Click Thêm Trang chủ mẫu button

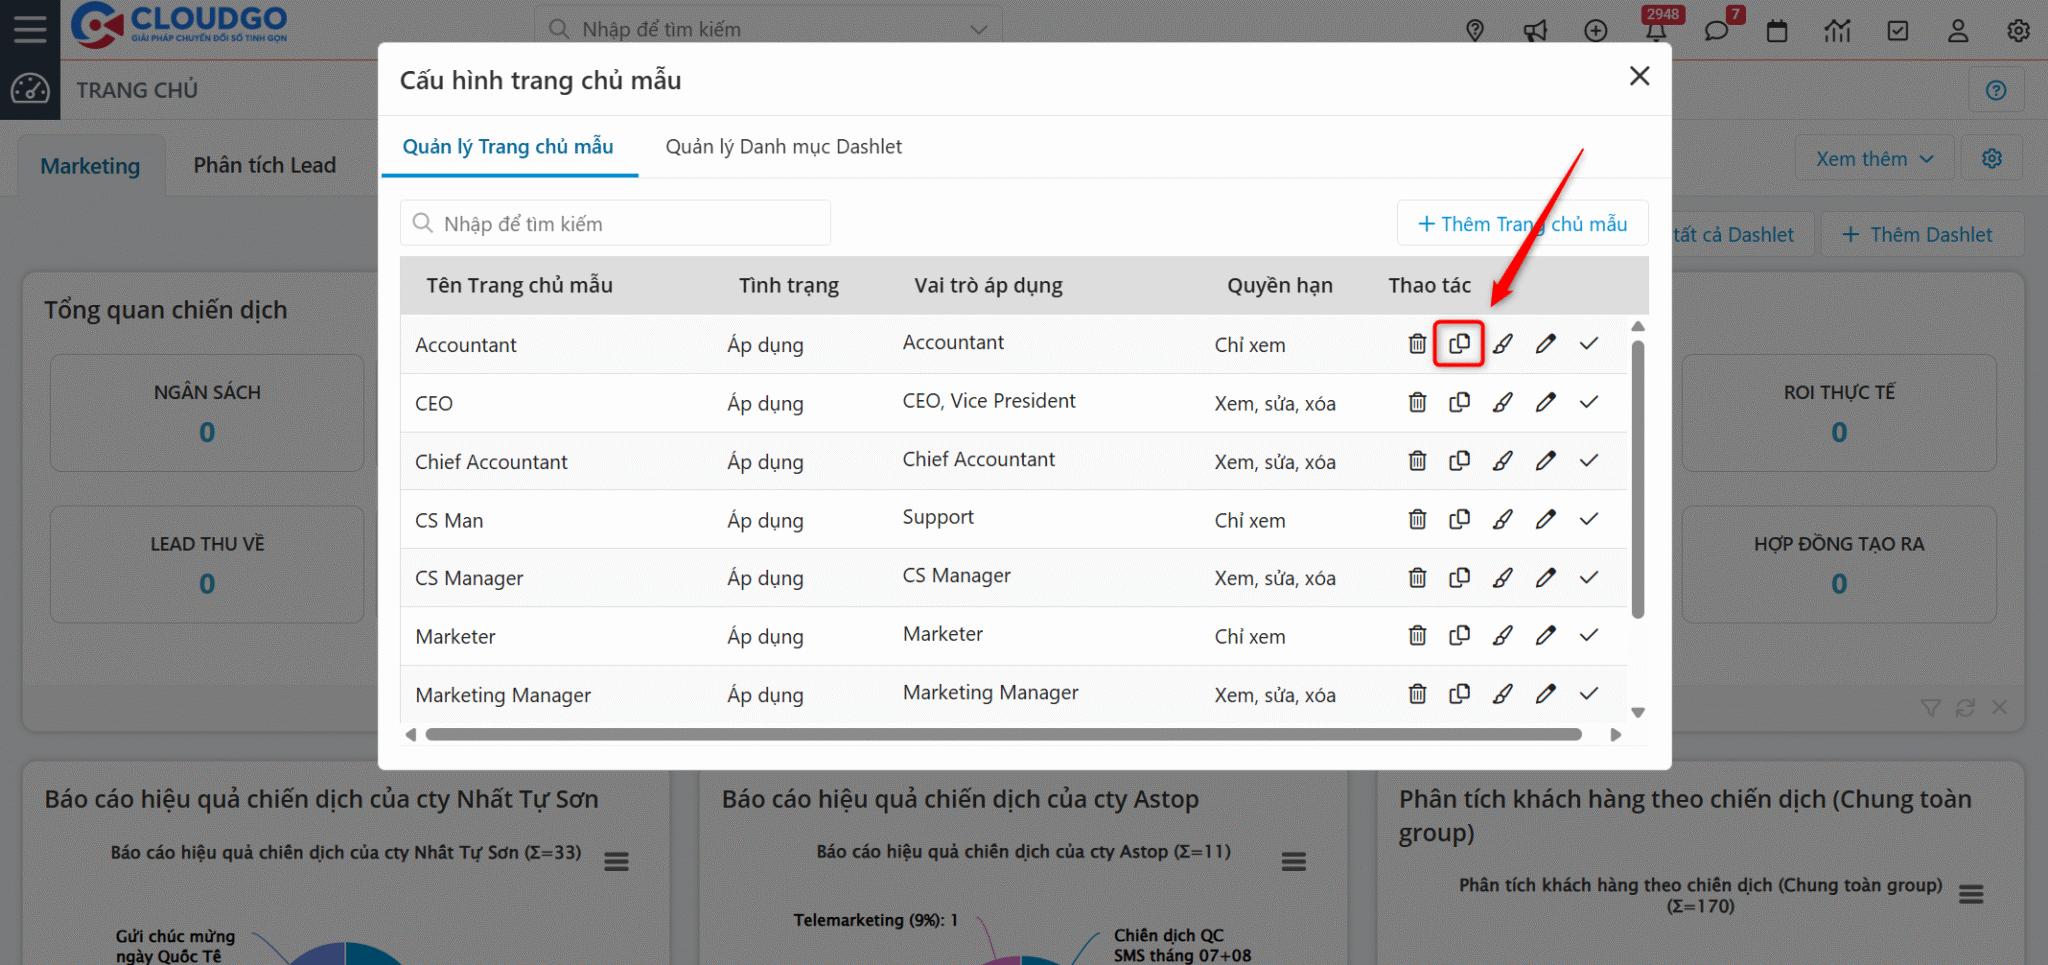coord(1522,224)
